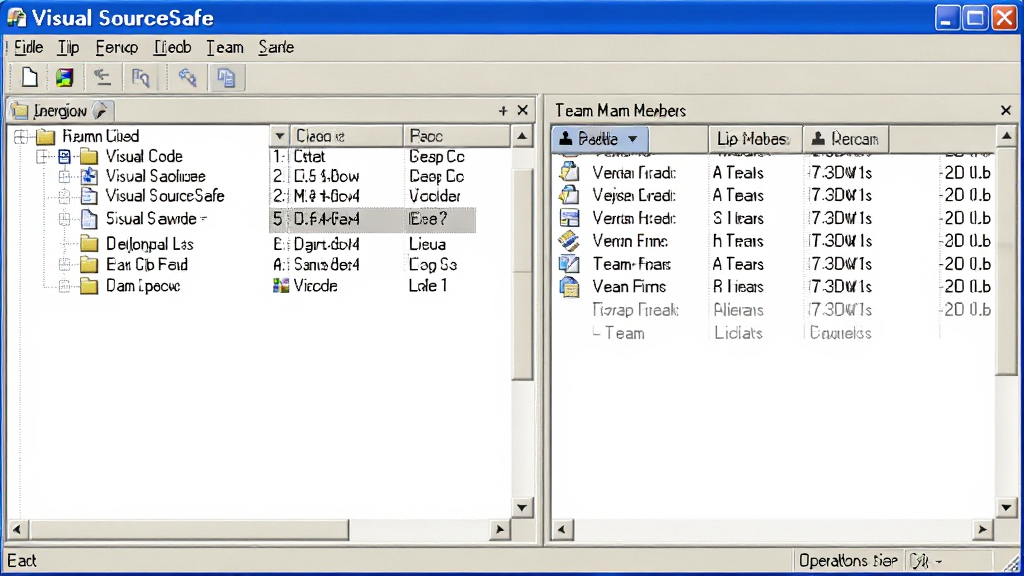This screenshot has height=576, width=1024.
Task: Click the link chain toolbar icon
Action: (x=187, y=78)
